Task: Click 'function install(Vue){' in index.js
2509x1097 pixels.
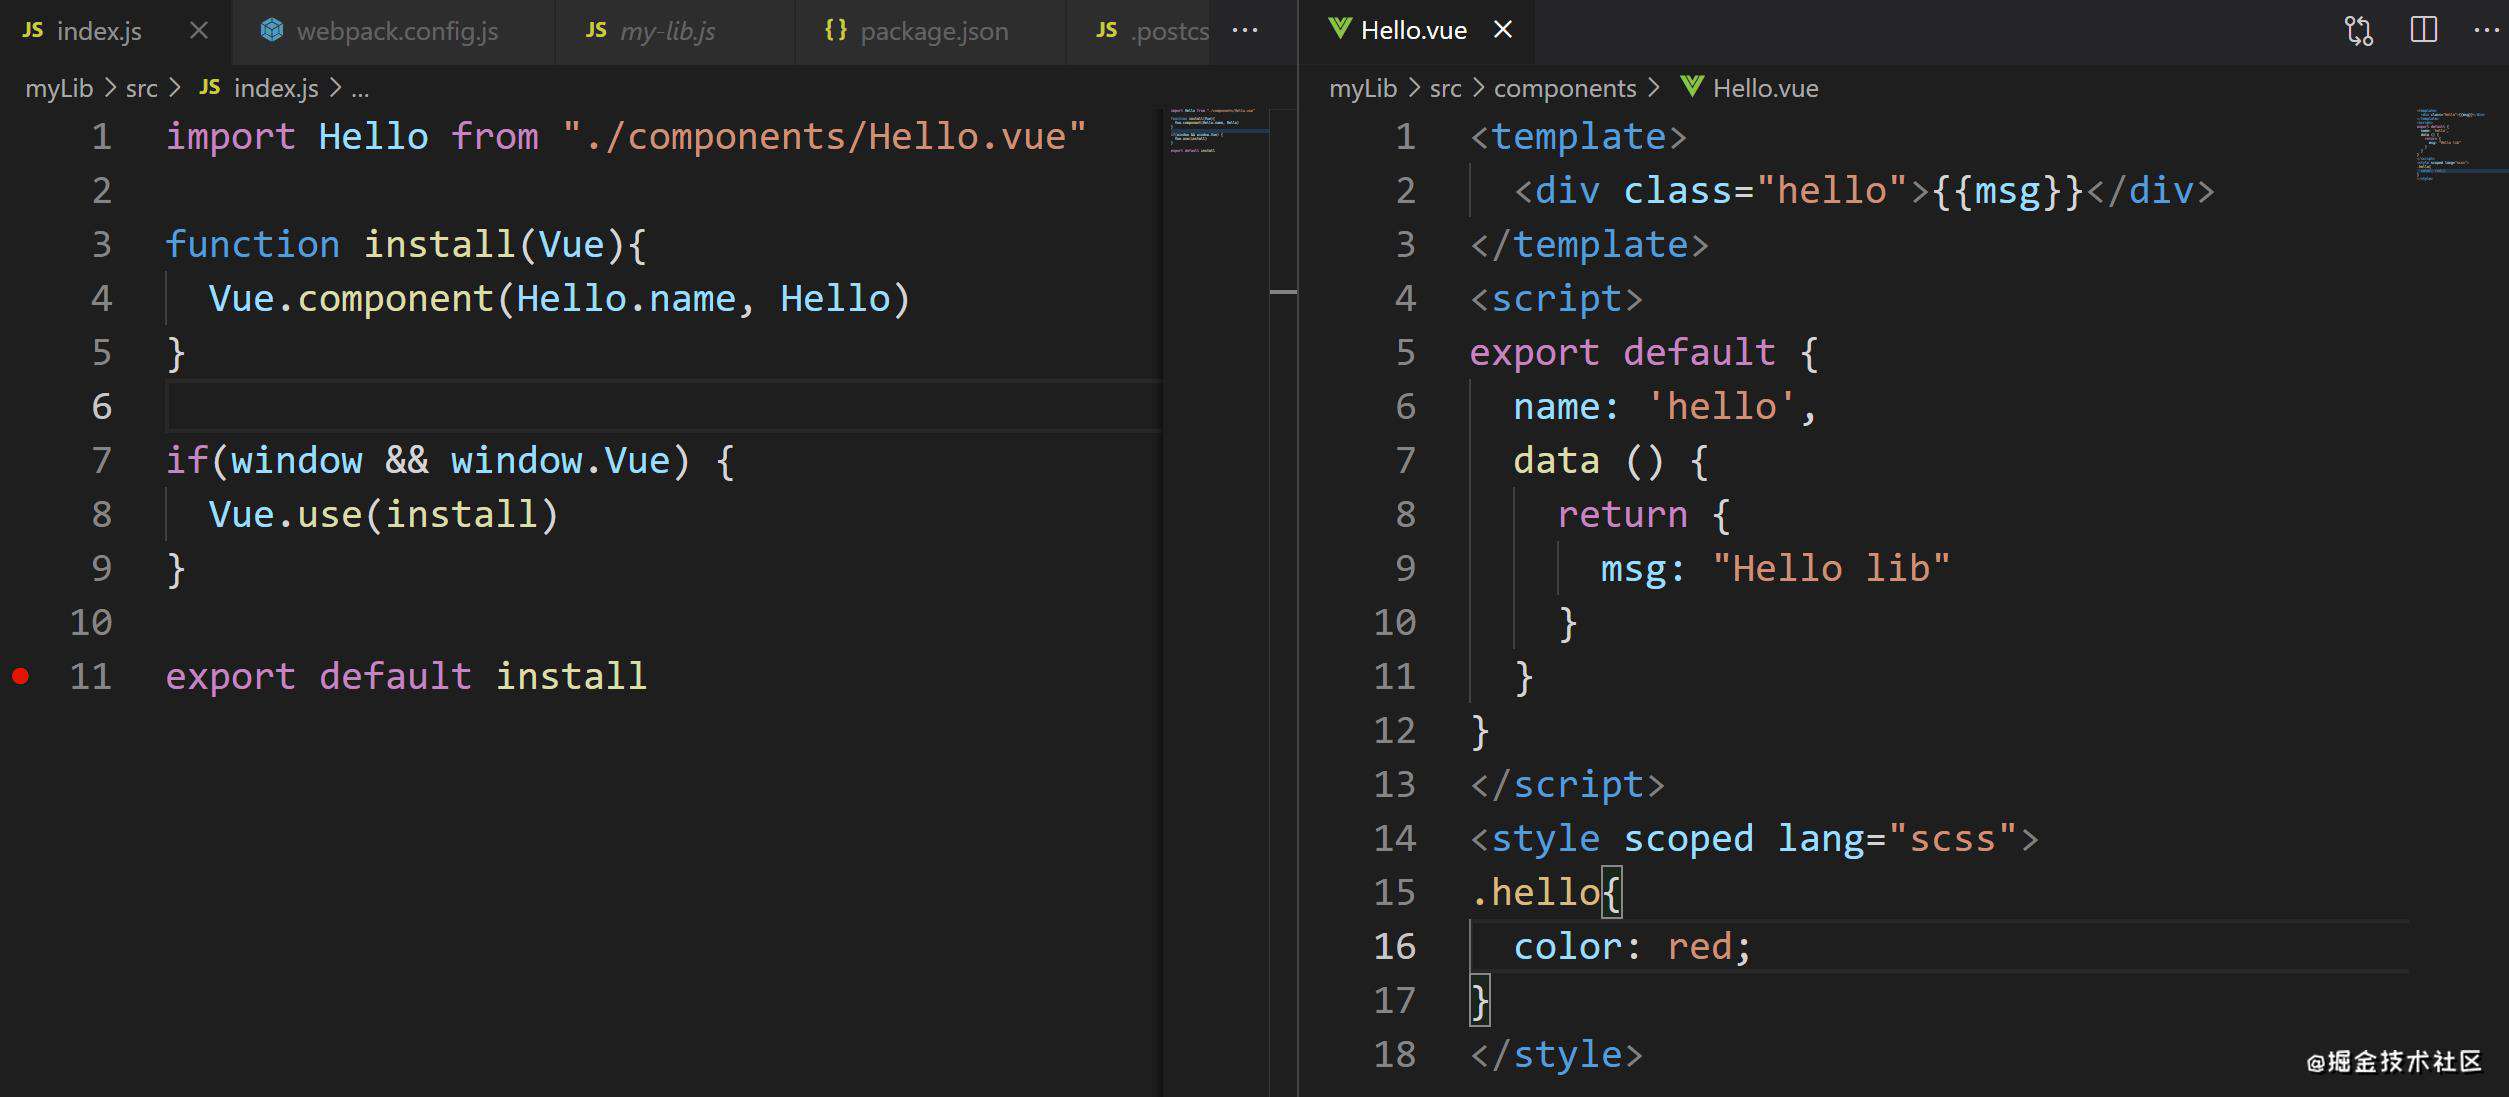Action: (x=406, y=244)
